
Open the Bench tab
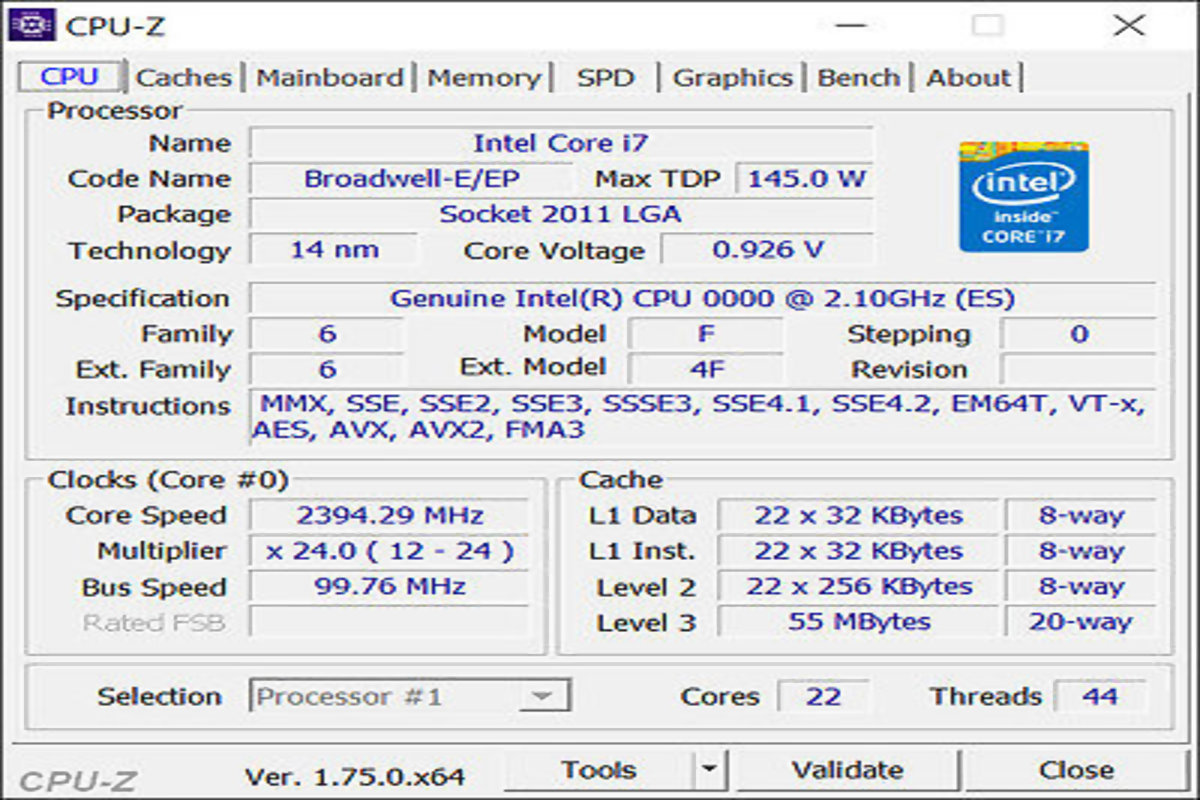859,77
